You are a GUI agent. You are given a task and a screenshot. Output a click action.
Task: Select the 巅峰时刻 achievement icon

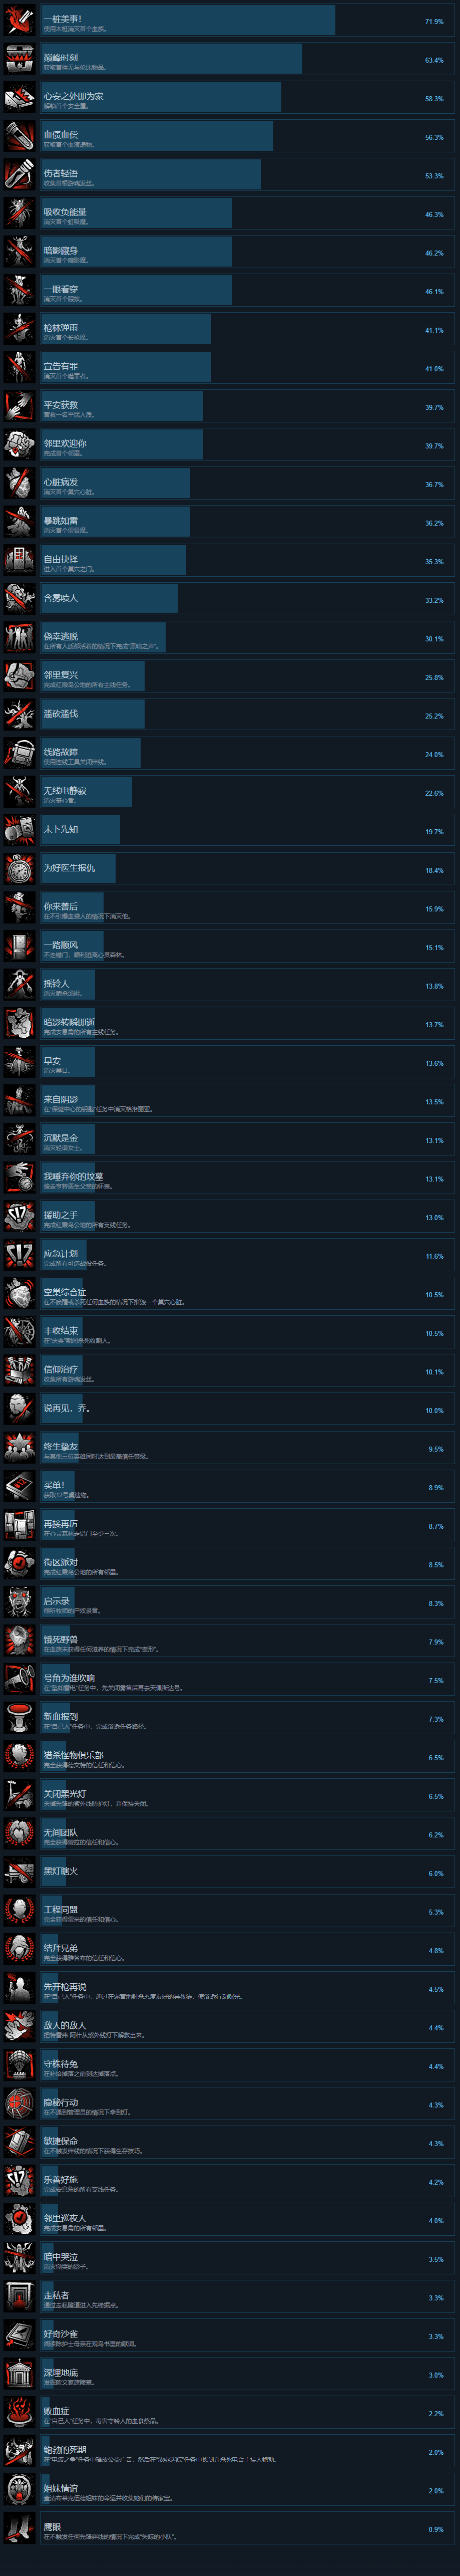[20, 59]
